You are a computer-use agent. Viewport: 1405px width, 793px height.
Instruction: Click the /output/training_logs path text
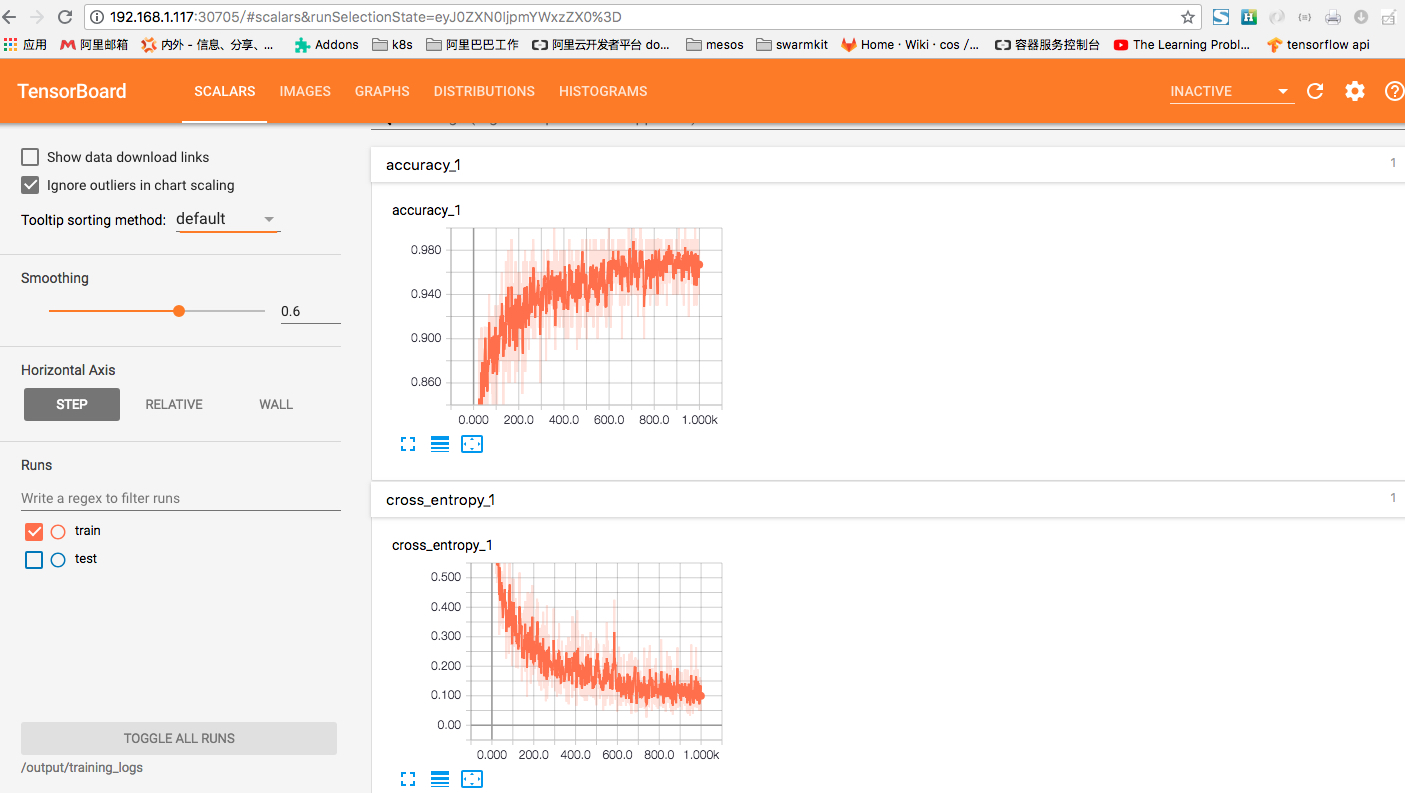click(x=82, y=768)
